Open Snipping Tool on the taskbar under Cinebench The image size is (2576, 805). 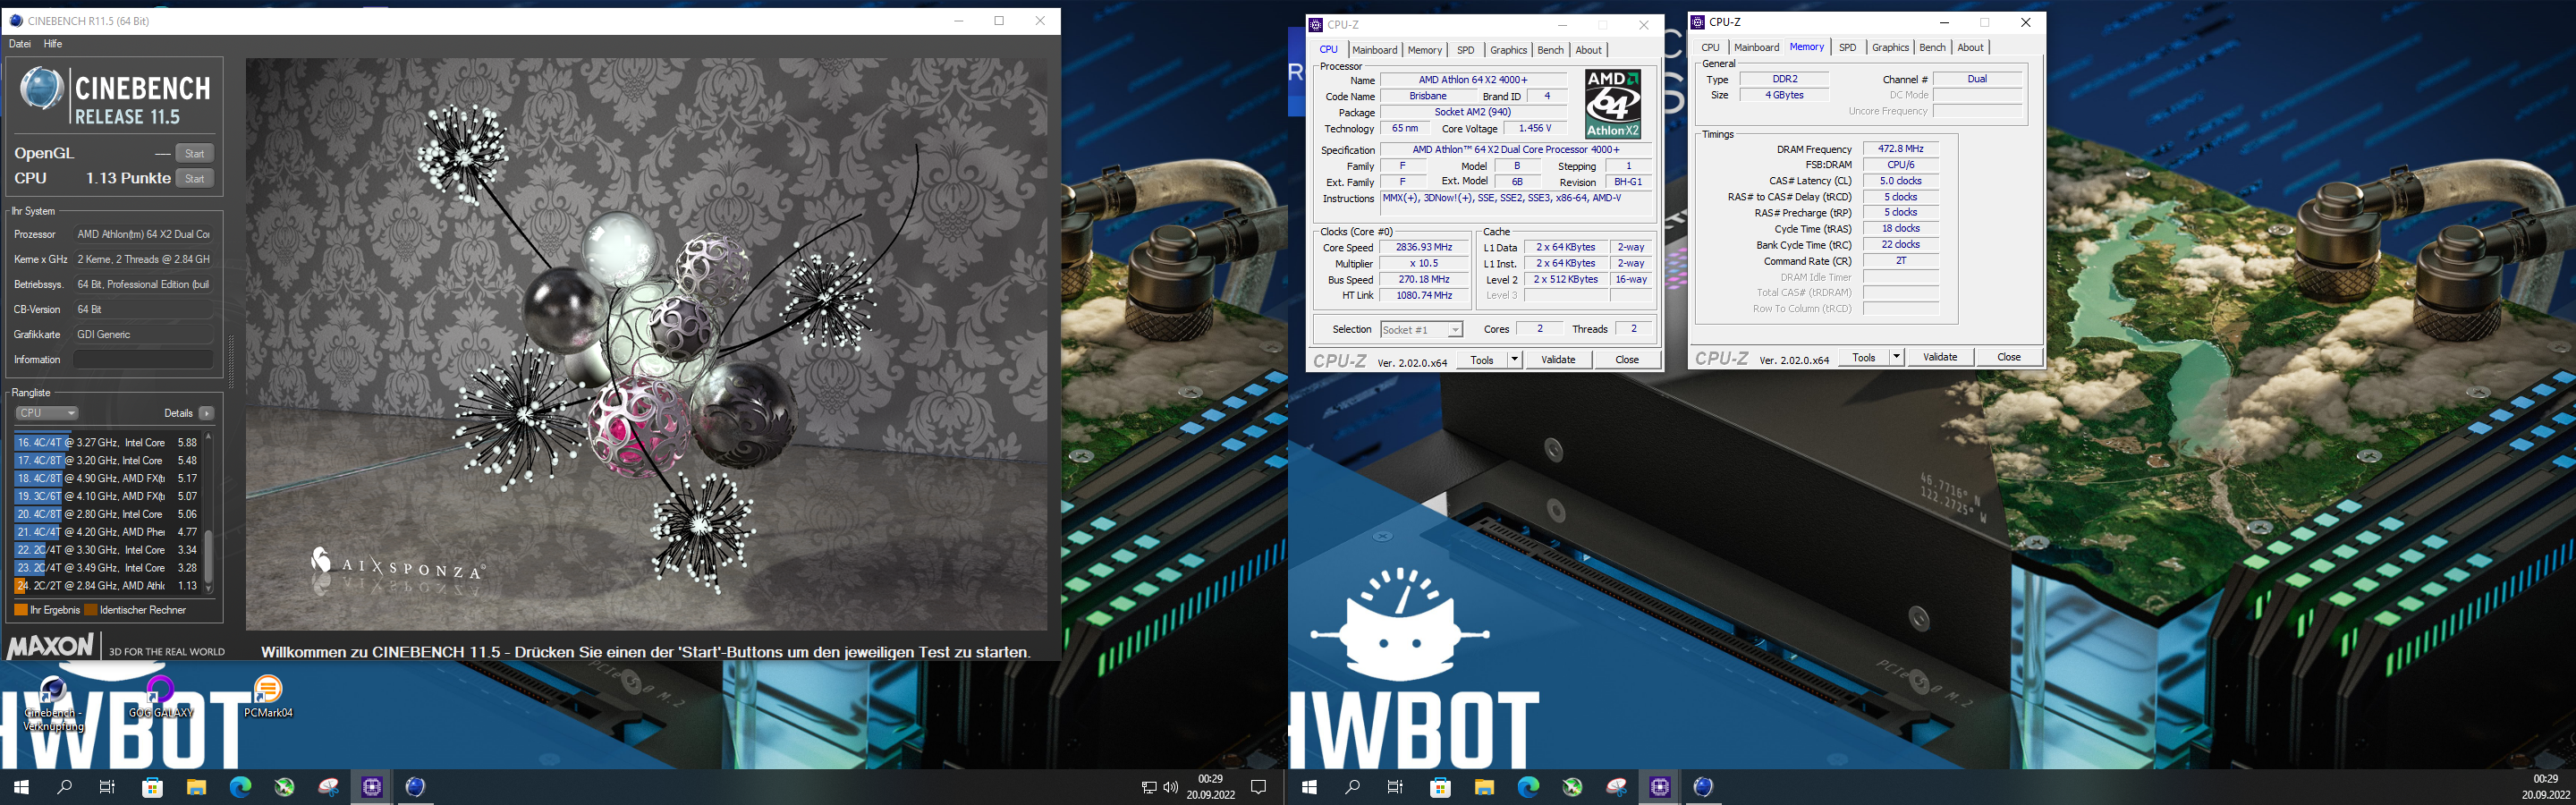(x=329, y=787)
